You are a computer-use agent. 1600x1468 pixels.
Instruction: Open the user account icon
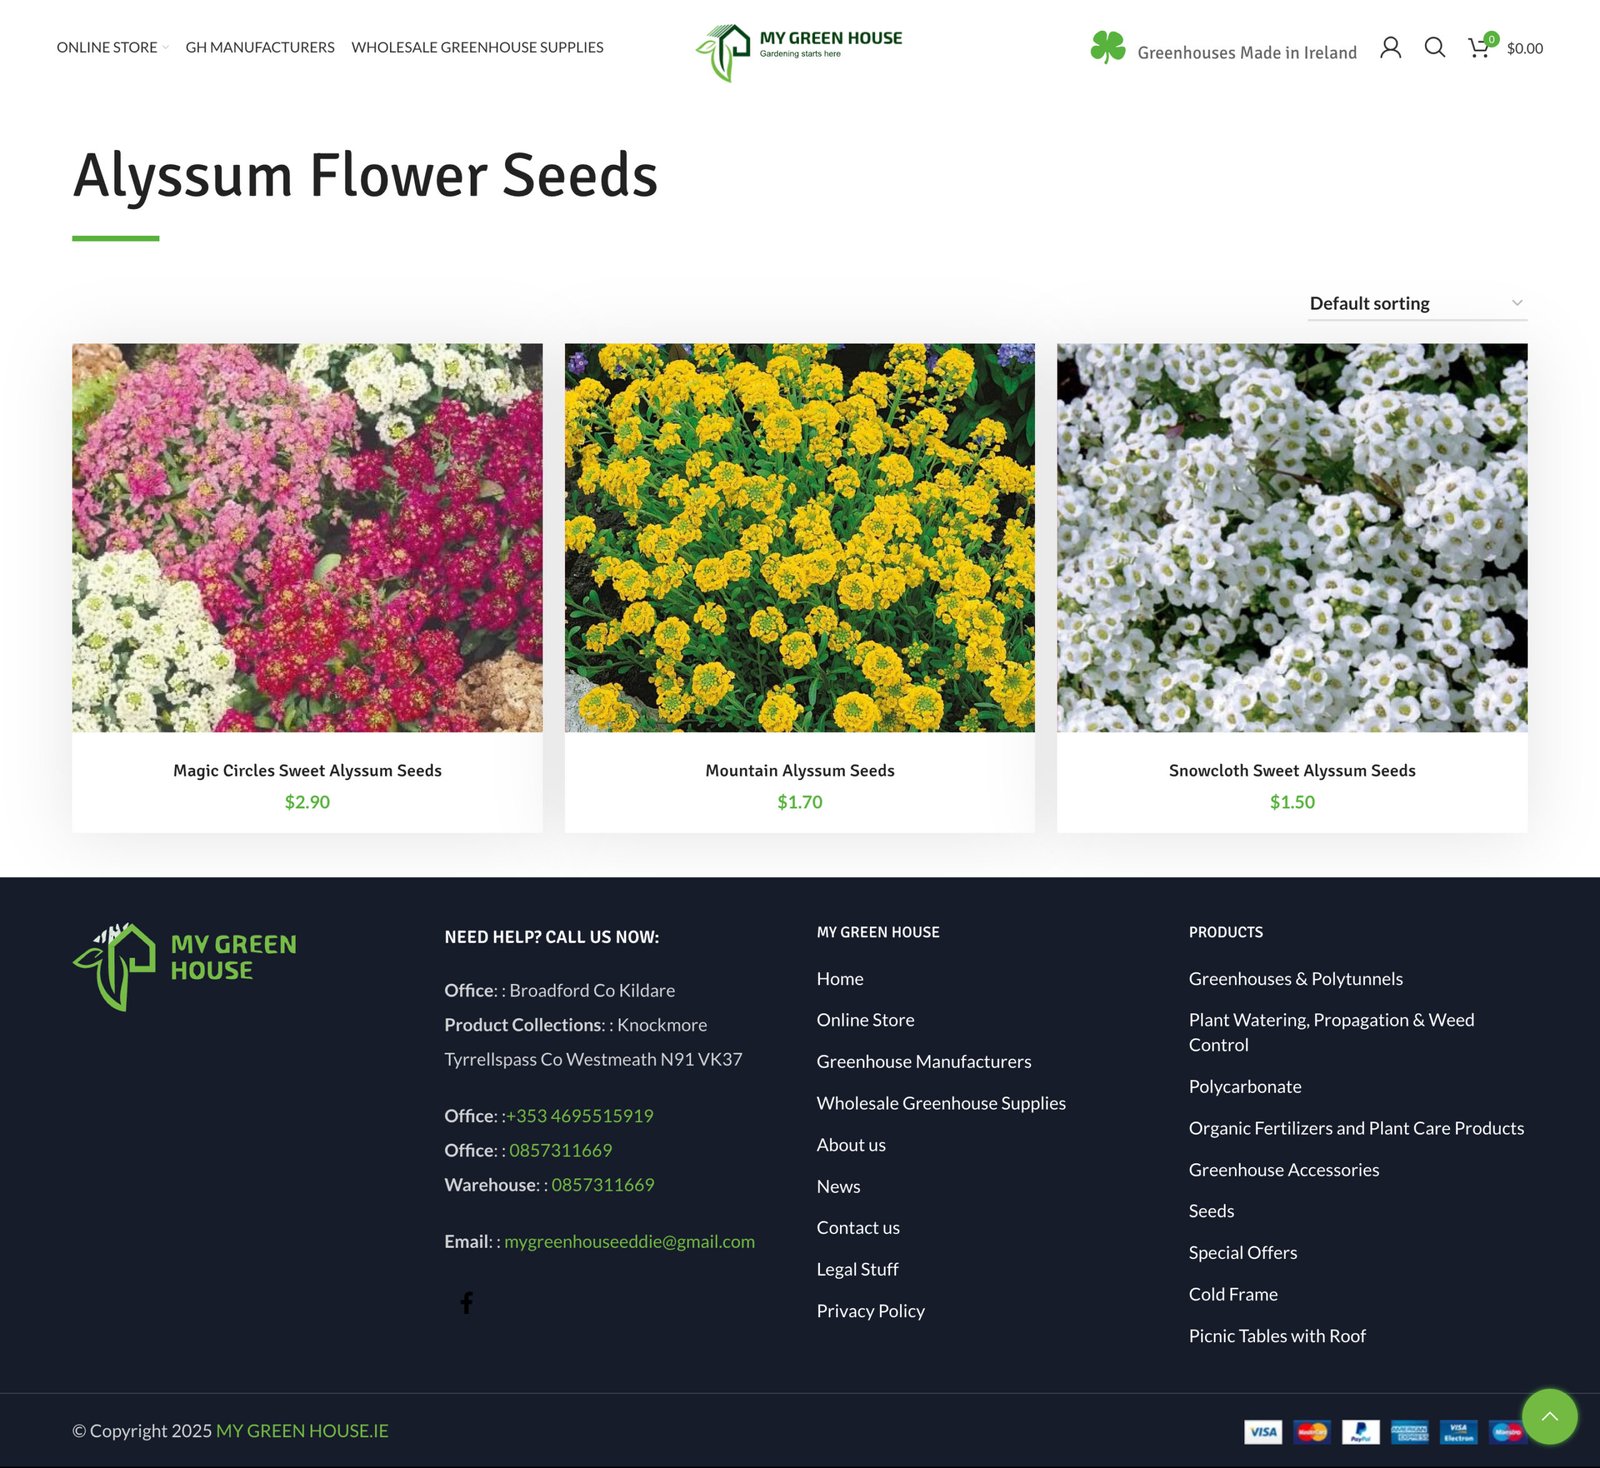coord(1390,47)
